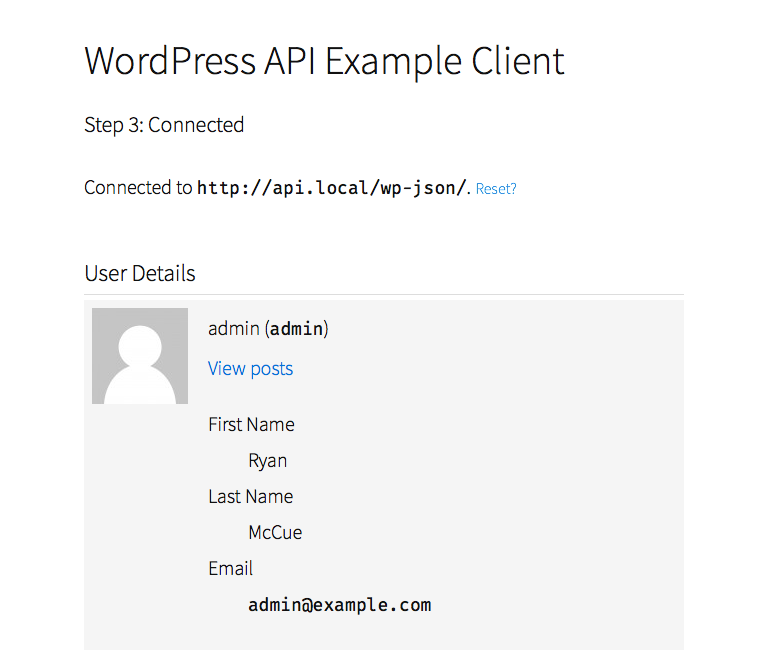768x661 pixels.
Task: Click the Reset? link
Action: (x=496, y=189)
